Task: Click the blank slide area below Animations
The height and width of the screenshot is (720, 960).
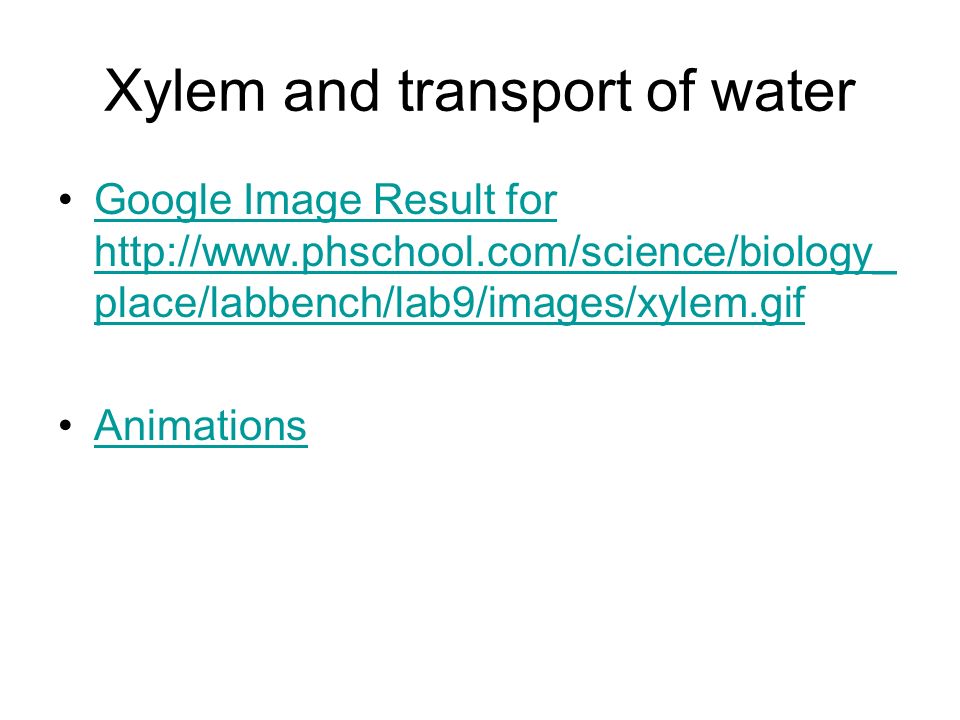Action: pos(480,582)
